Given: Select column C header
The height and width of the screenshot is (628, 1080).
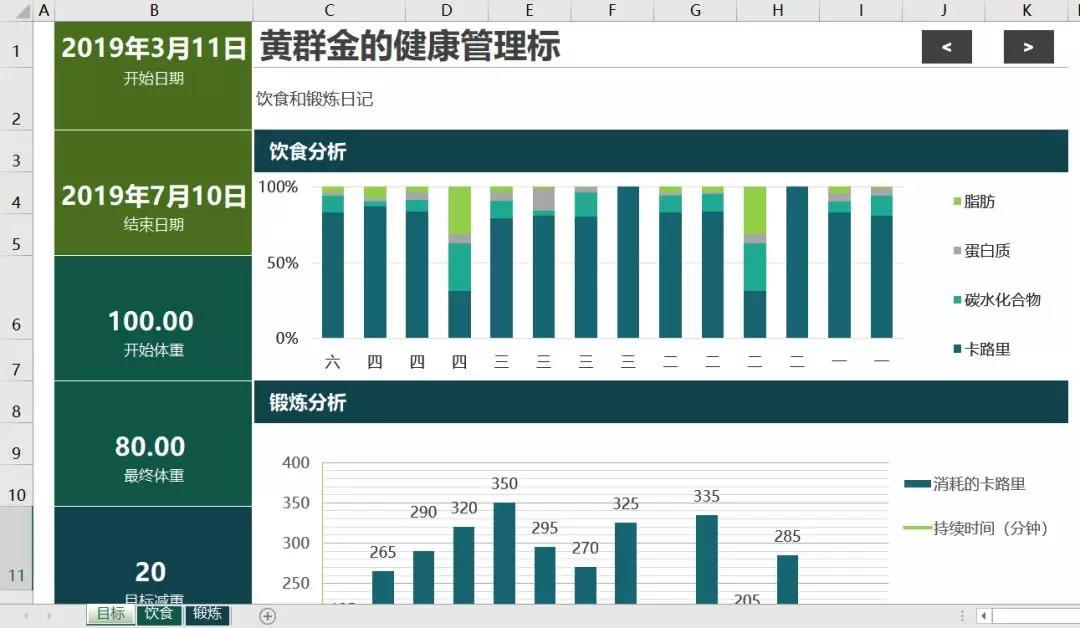Looking at the screenshot, I should pyautogui.click(x=329, y=10).
